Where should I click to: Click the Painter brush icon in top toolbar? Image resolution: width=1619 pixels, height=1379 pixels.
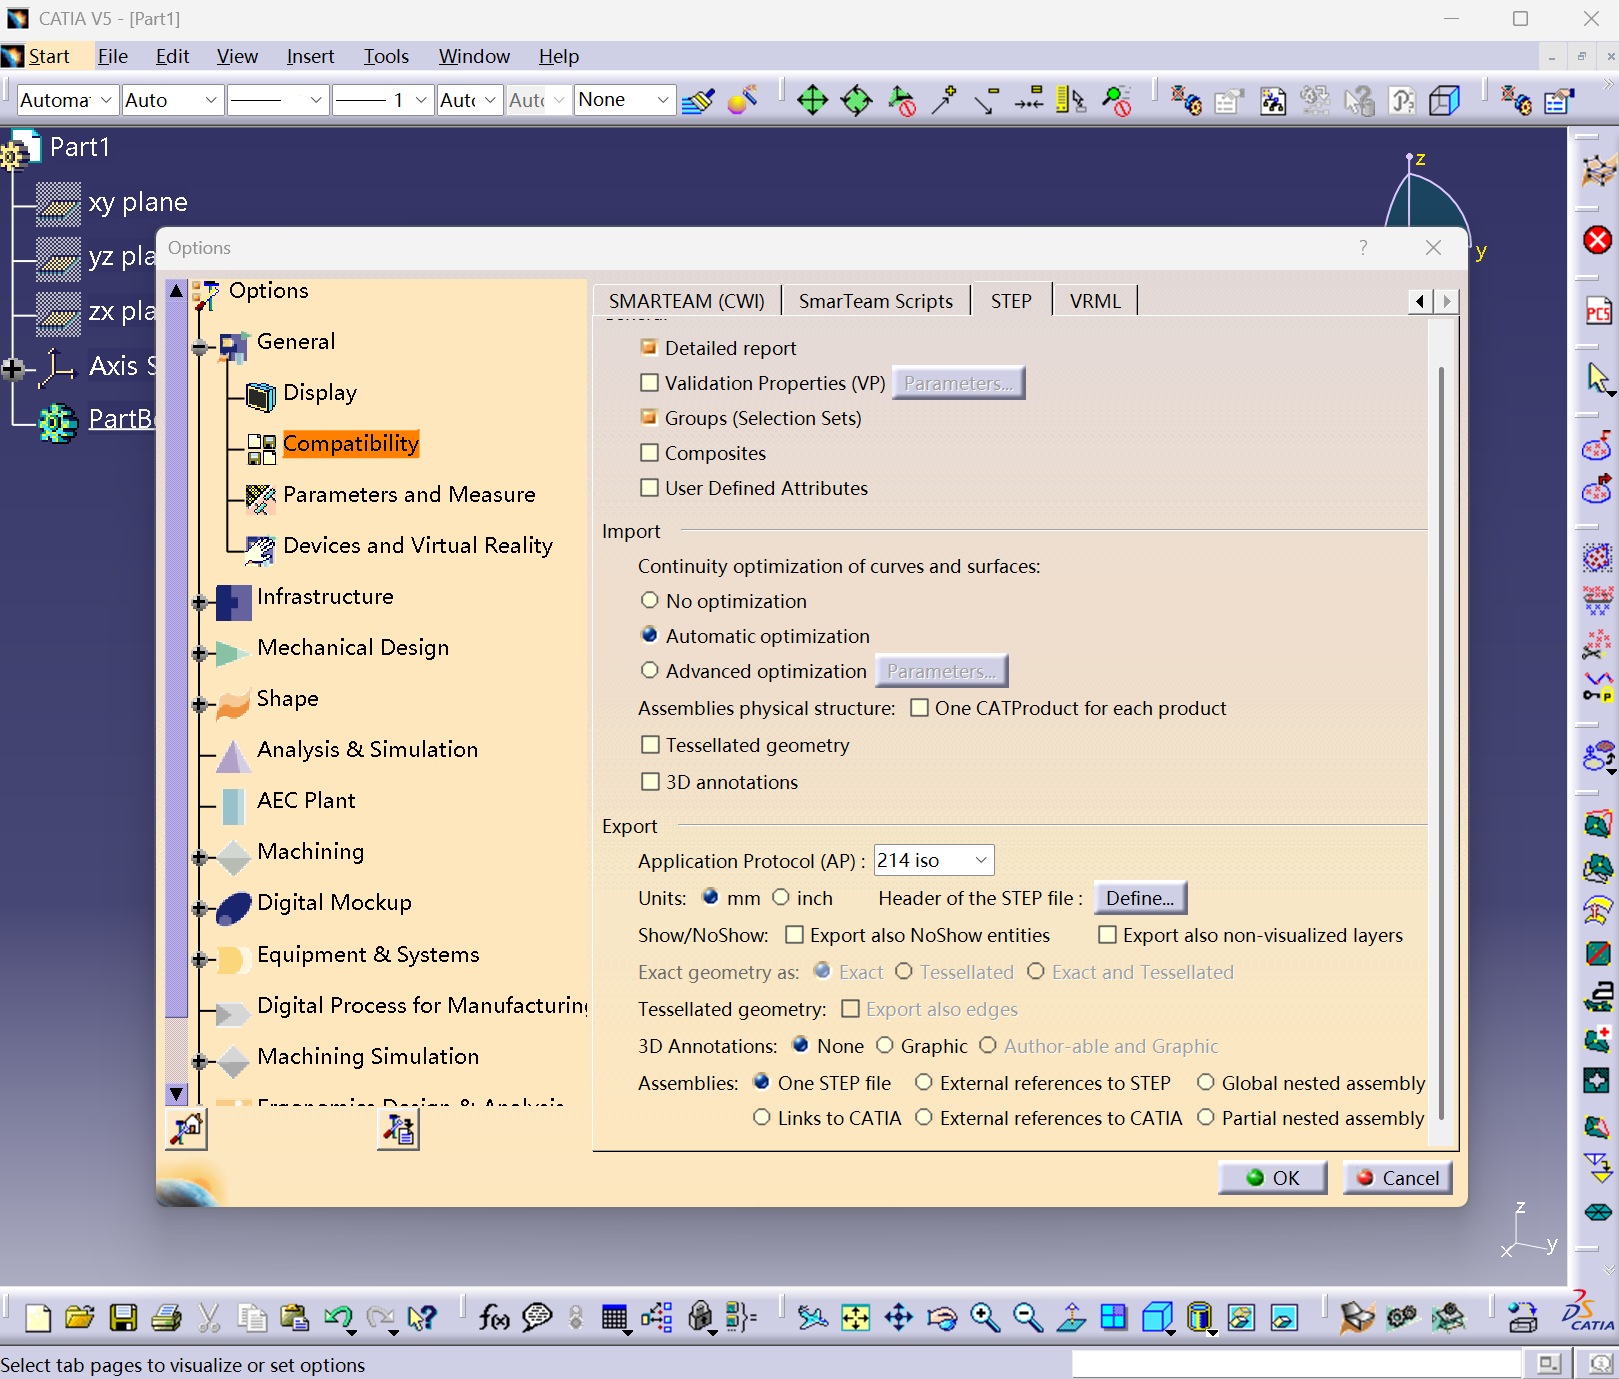click(698, 100)
